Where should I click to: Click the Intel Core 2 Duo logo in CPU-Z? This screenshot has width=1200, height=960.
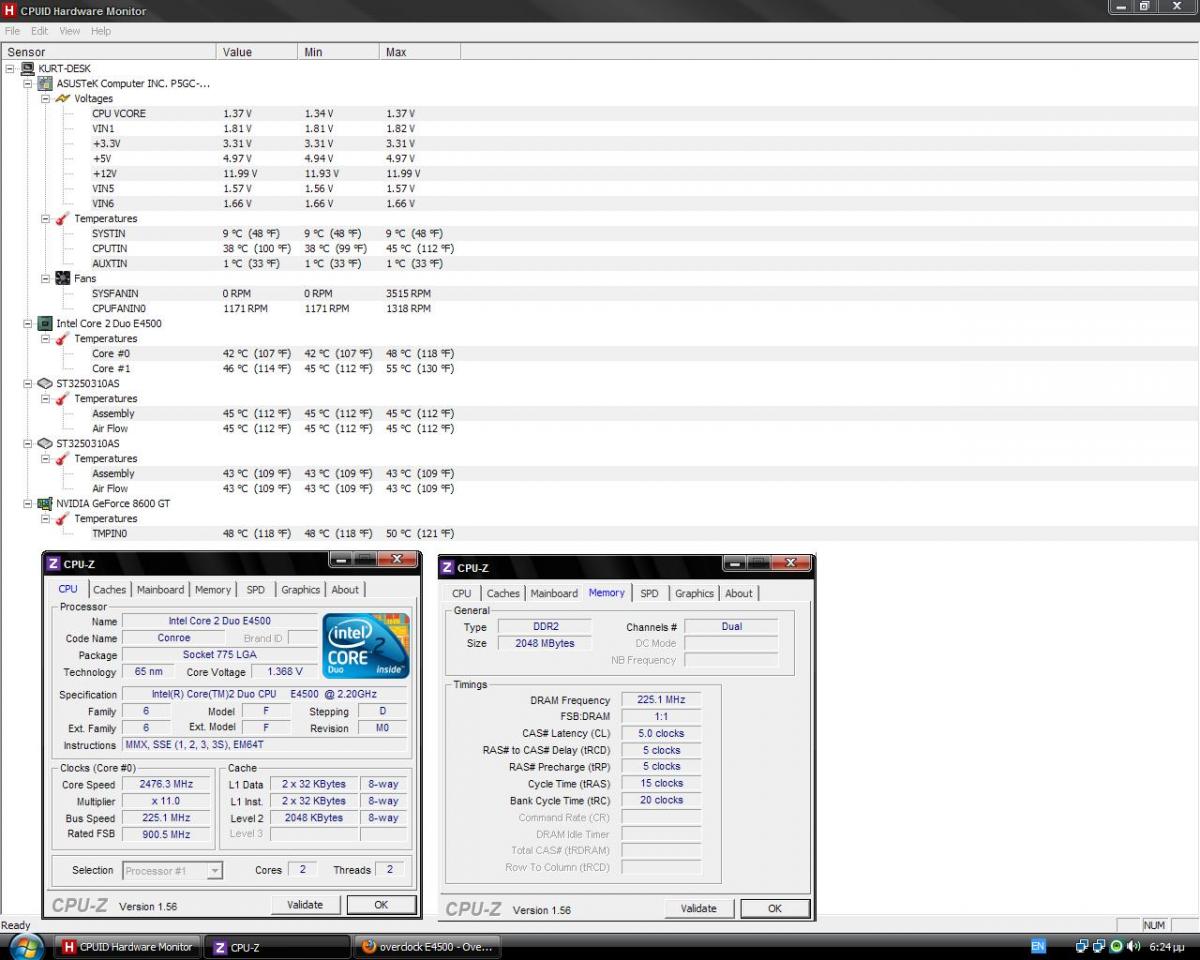pyautogui.click(x=367, y=646)
